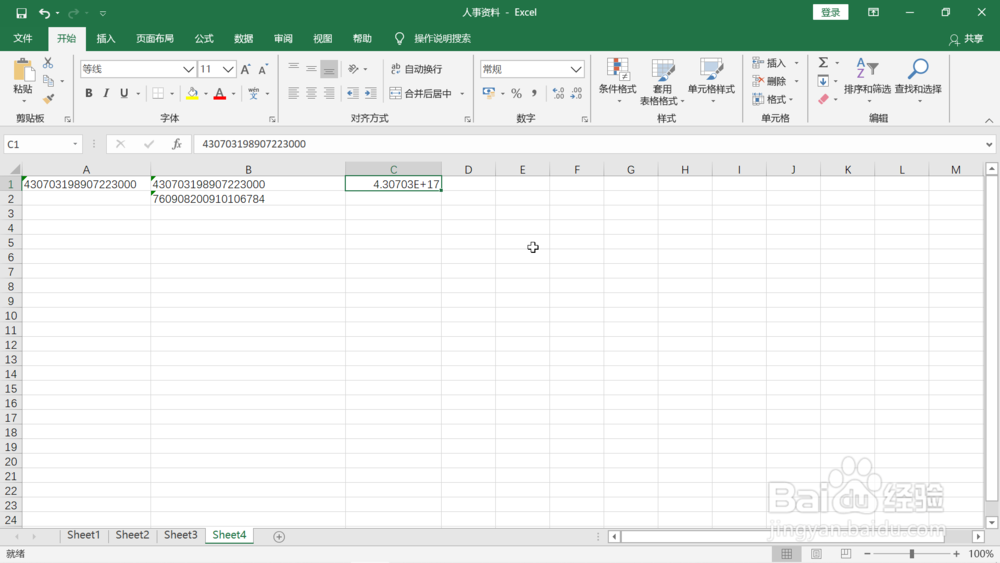
Task: Open the font name dropdown 等线
Action: (x=188, y=69)
